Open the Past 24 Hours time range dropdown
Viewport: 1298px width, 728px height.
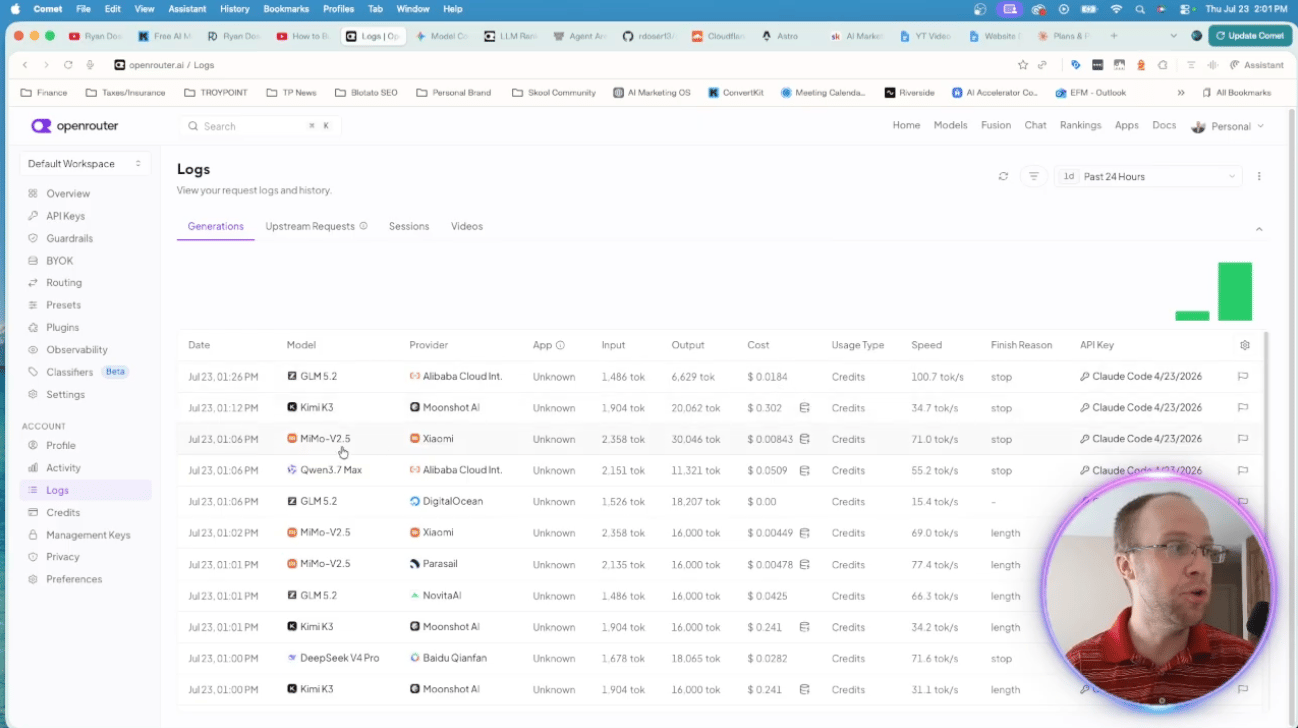(1148, 177)
